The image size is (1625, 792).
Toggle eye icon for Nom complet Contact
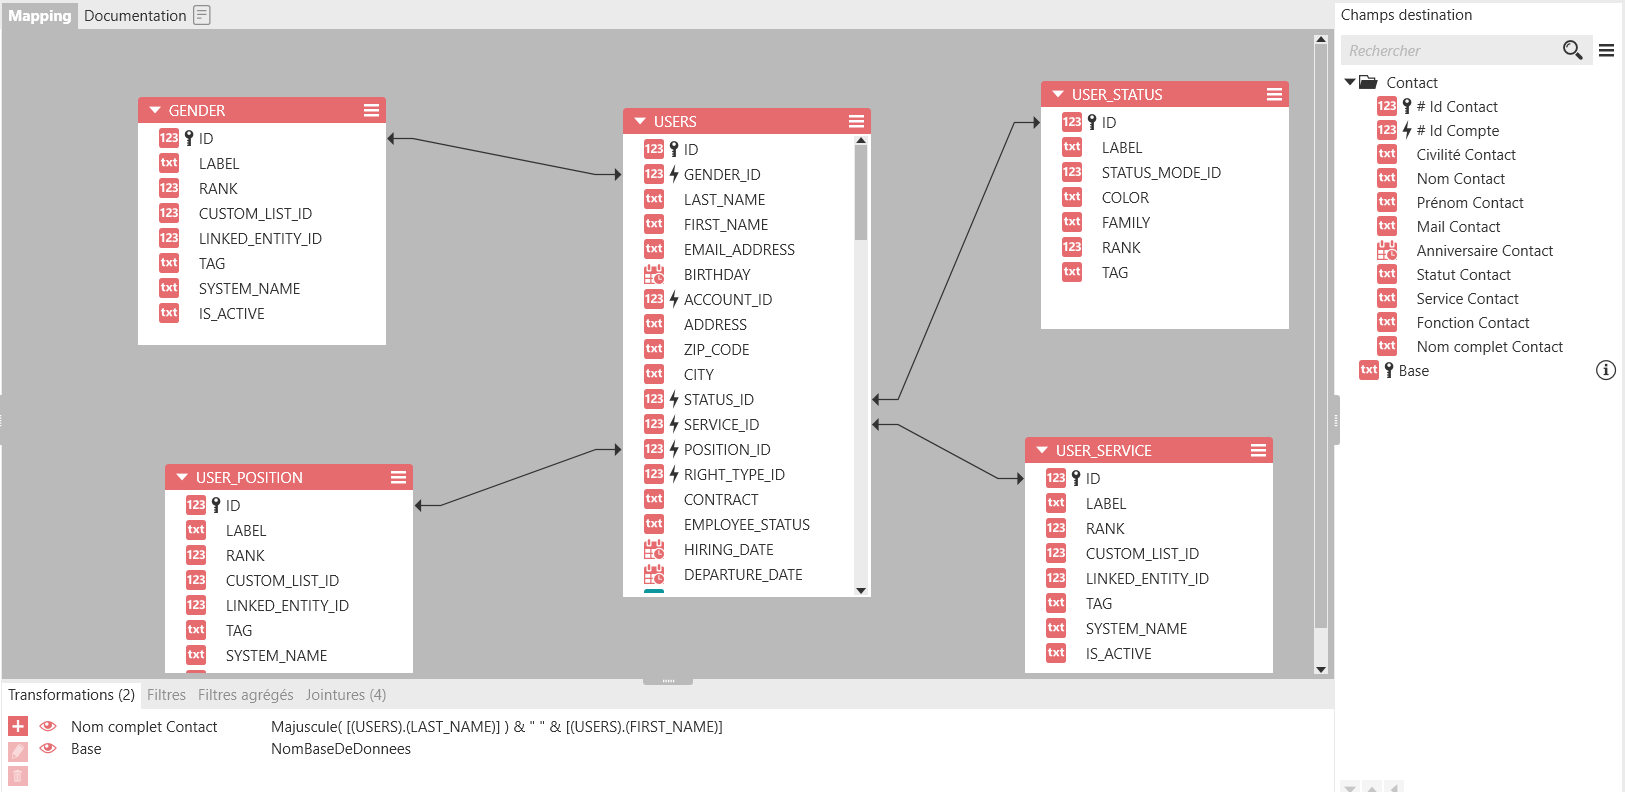(48, 726)
